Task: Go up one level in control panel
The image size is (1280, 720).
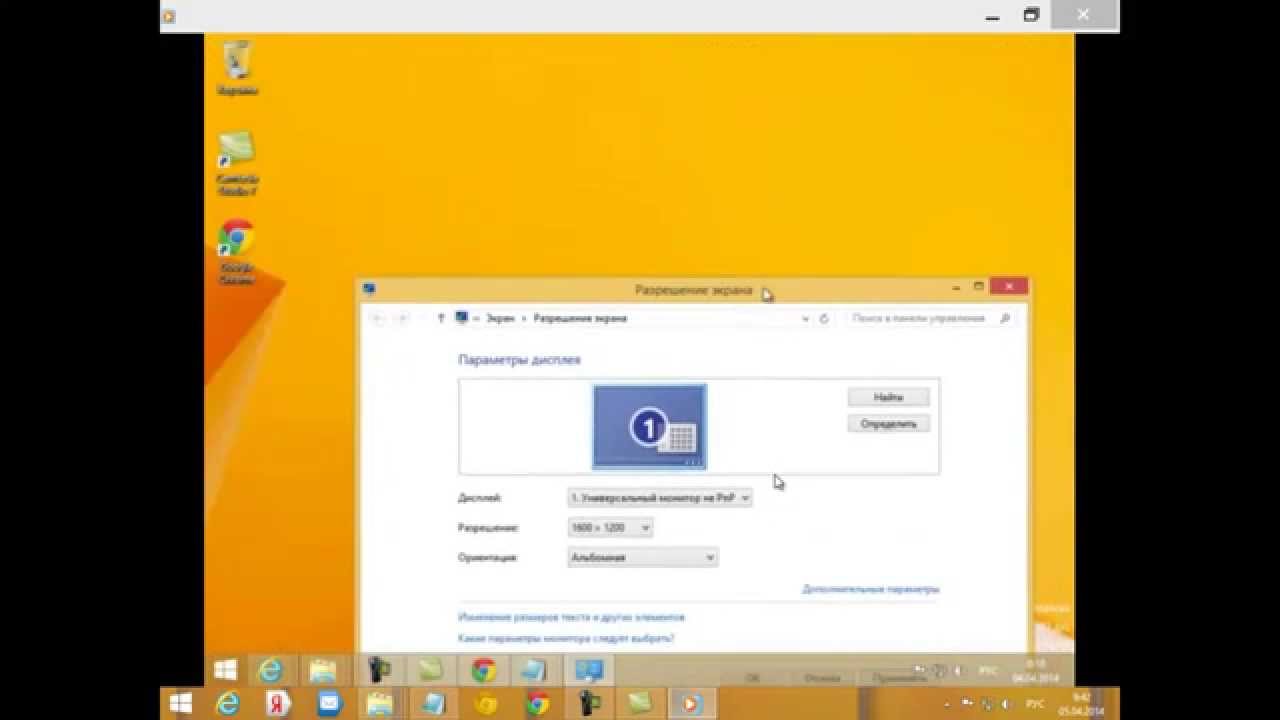Action: 441,318
